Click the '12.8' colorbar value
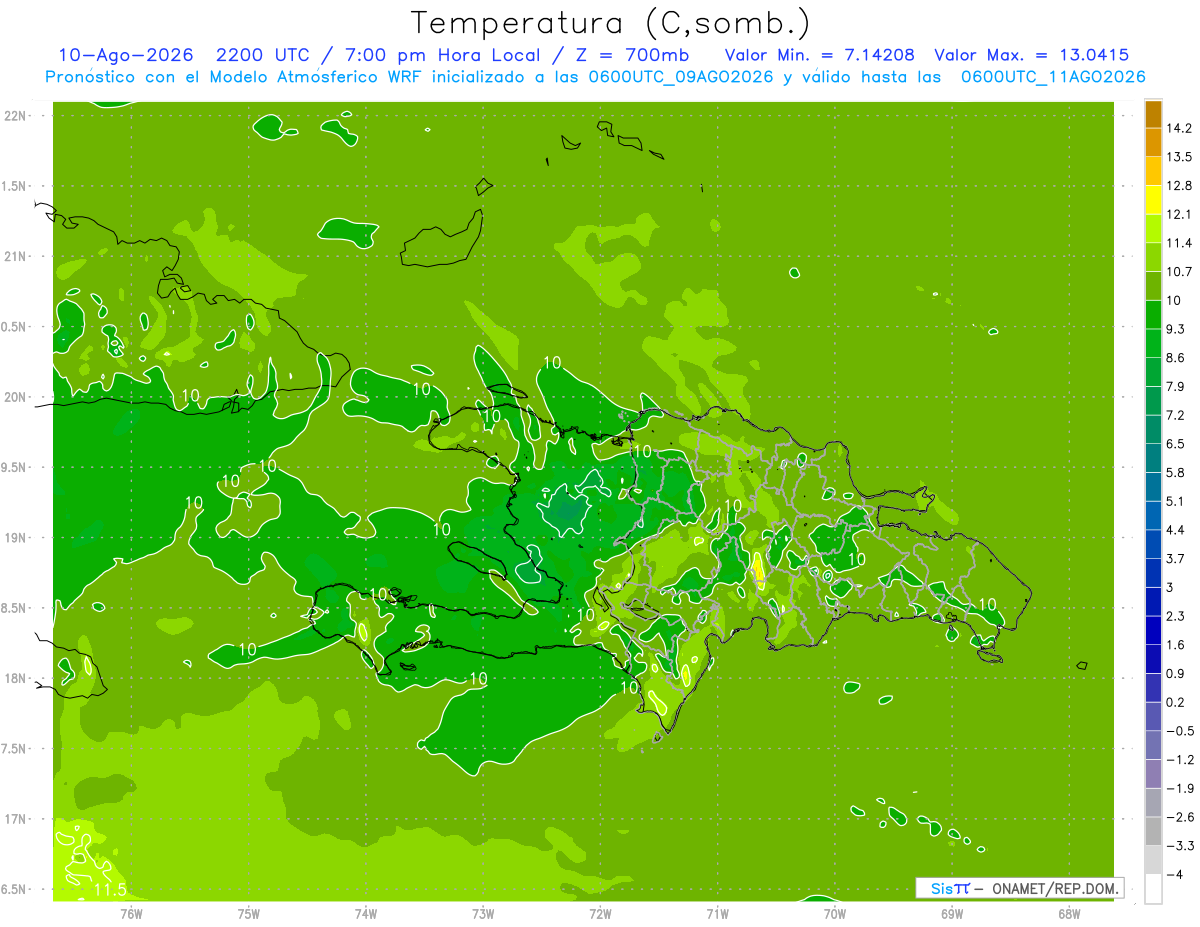Image resolution: width=1200 pixels, height=927 pixels. coord(1179,185)
